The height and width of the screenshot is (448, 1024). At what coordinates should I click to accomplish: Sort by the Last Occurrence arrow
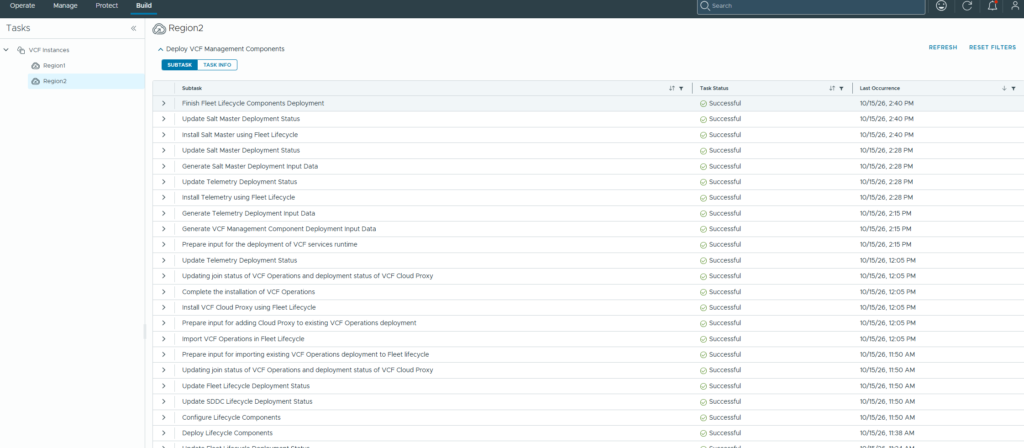(1004, 88)
